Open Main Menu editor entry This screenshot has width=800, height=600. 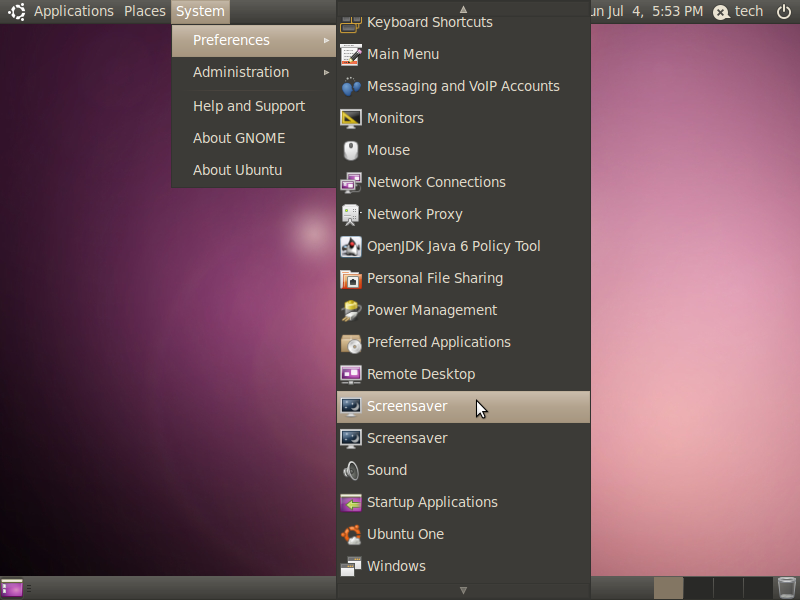pyautogui.click(x=463, y=54)
